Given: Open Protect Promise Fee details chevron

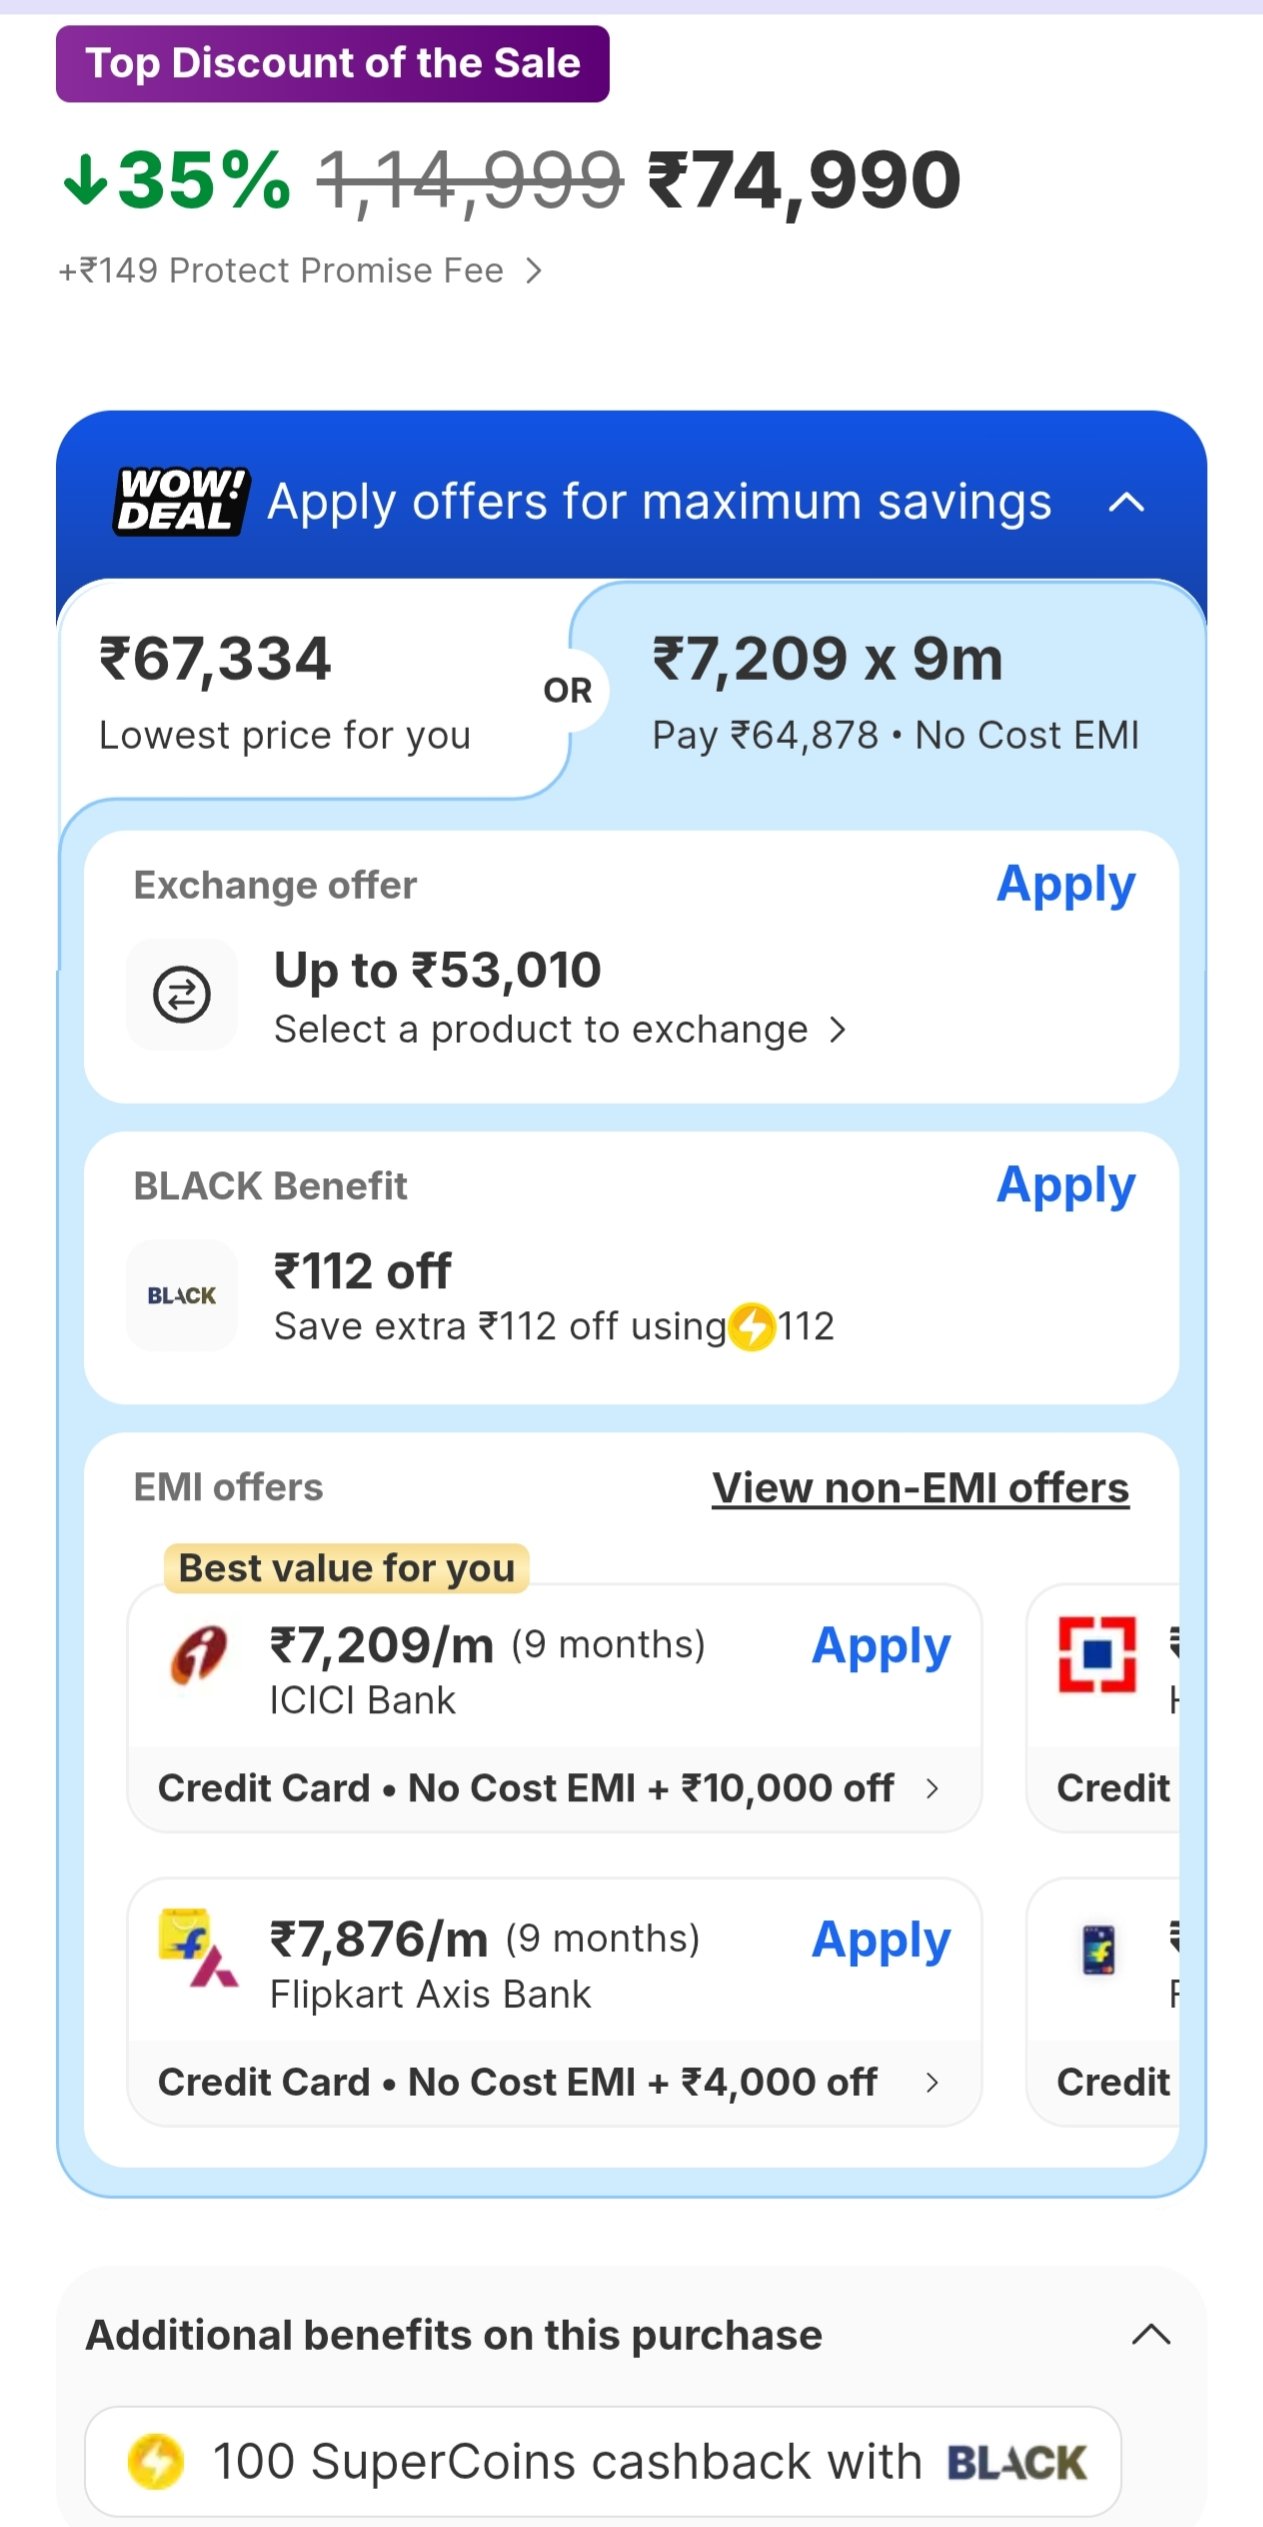Looking at the screenshot, I should [x=535, y=271].
